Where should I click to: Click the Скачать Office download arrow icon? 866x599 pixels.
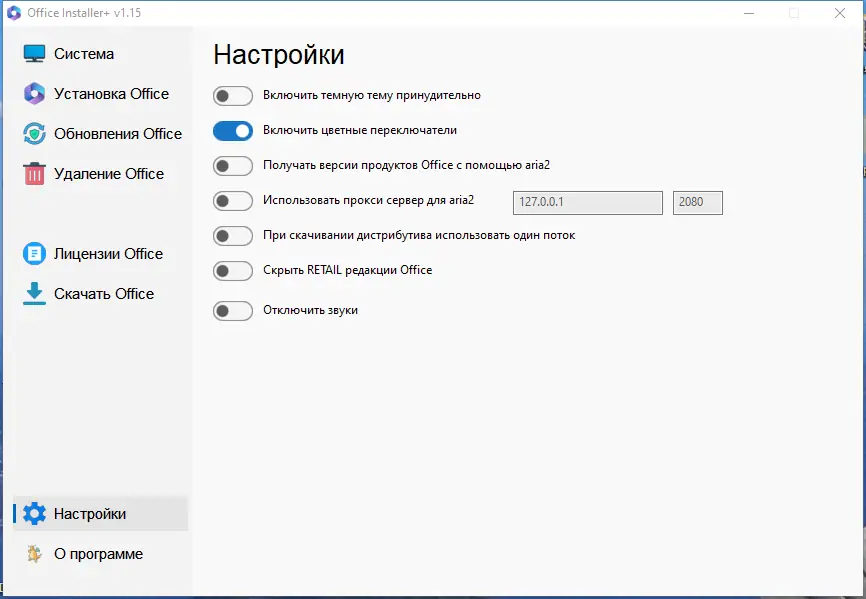coord(34,294)
